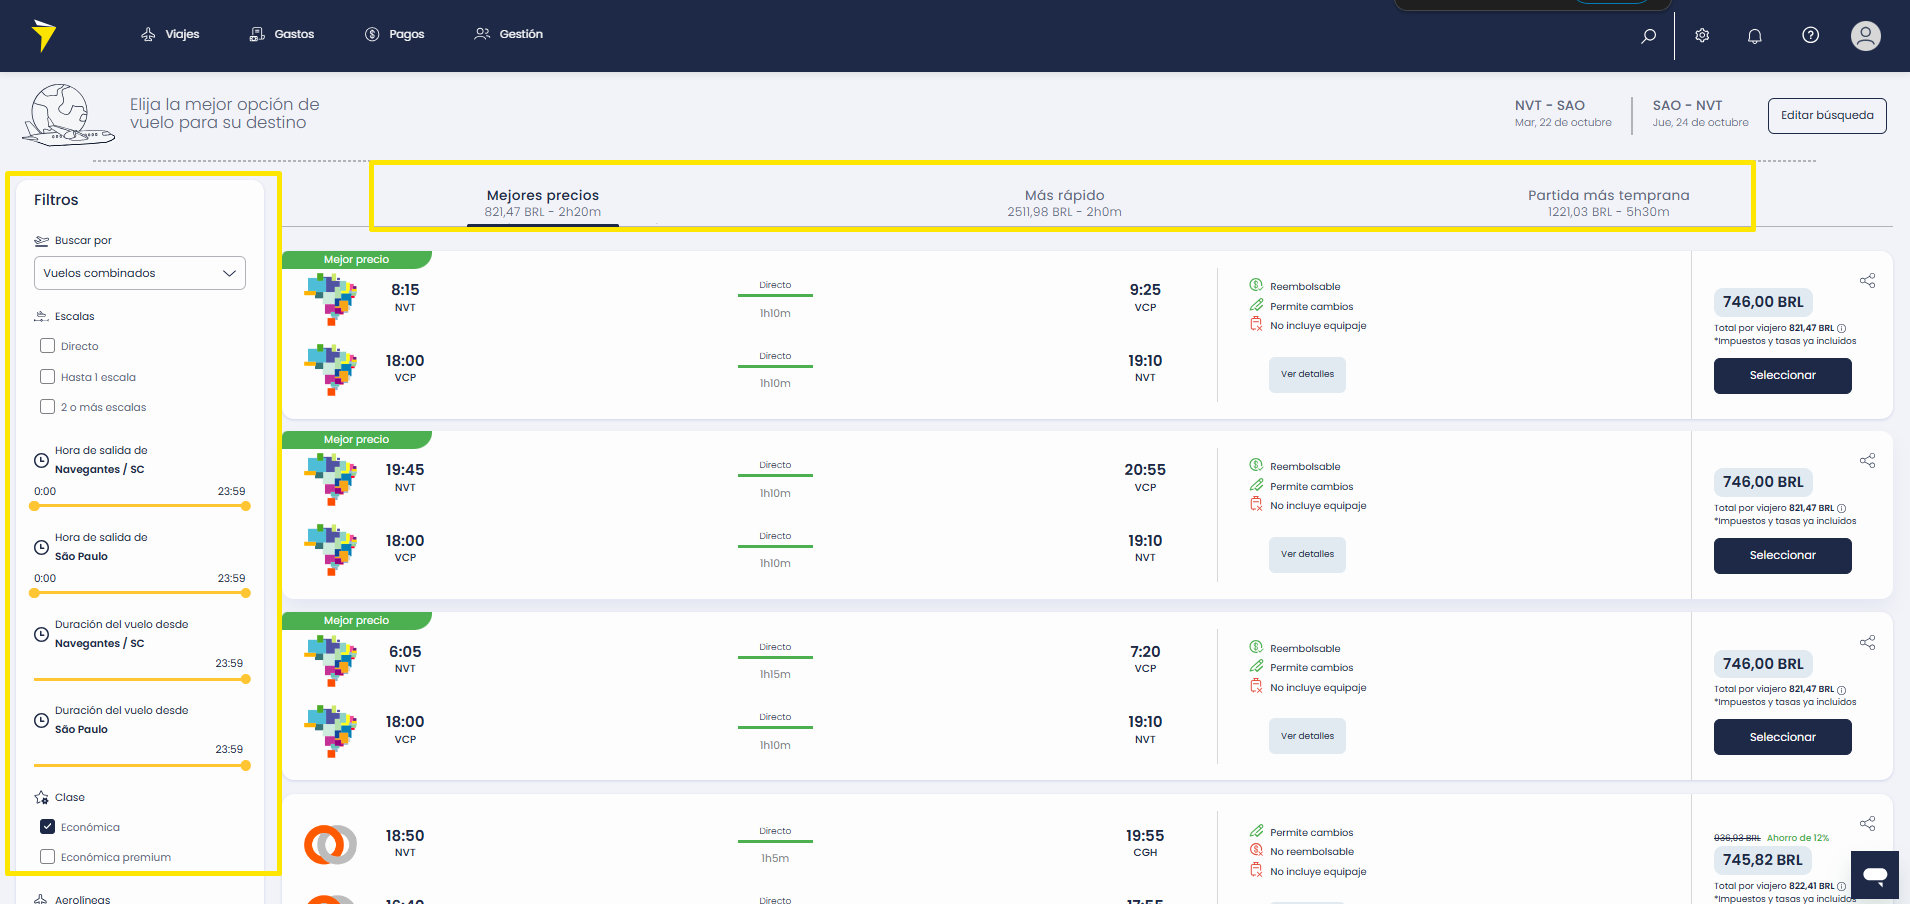Go to the yellow arrow home logo
Viewport: 1910px width, 904px height.
(43, 35)
